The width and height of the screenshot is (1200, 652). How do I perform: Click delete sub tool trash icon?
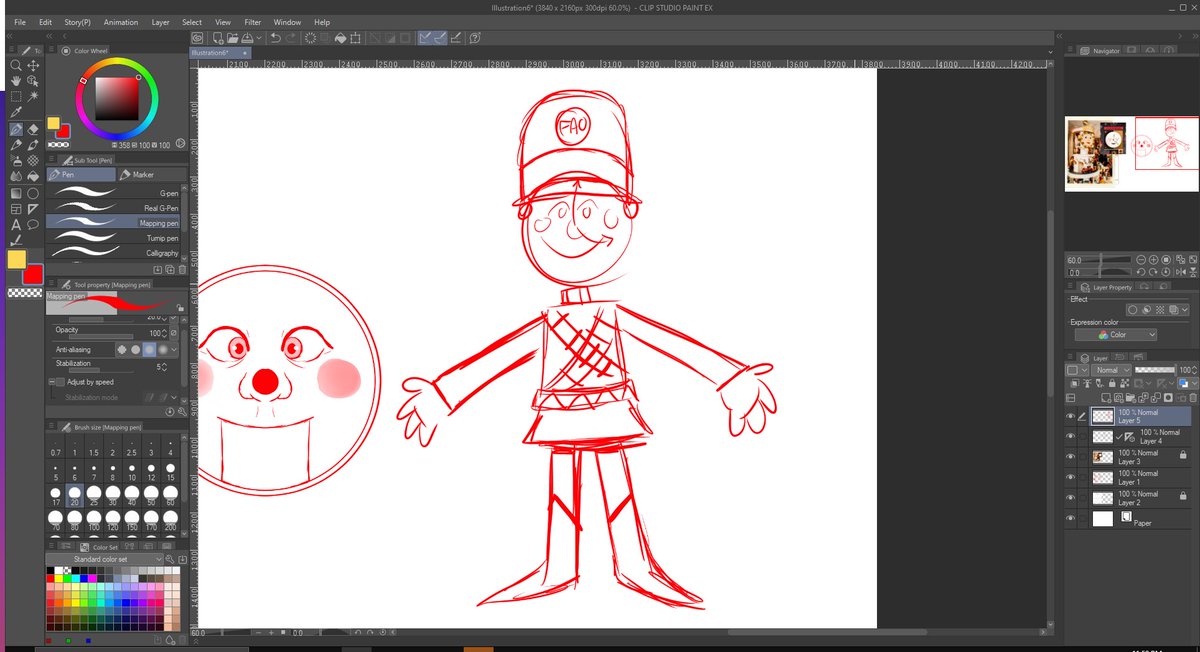tap(182, 269)
